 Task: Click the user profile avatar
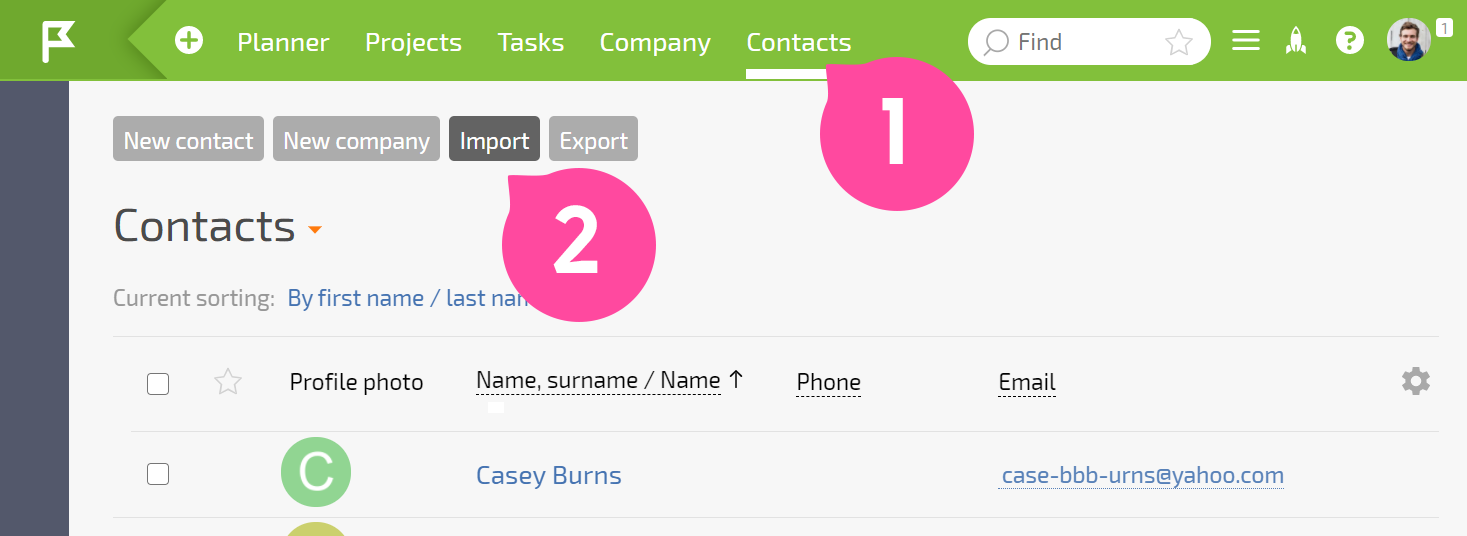click(x=1409, y=40)
